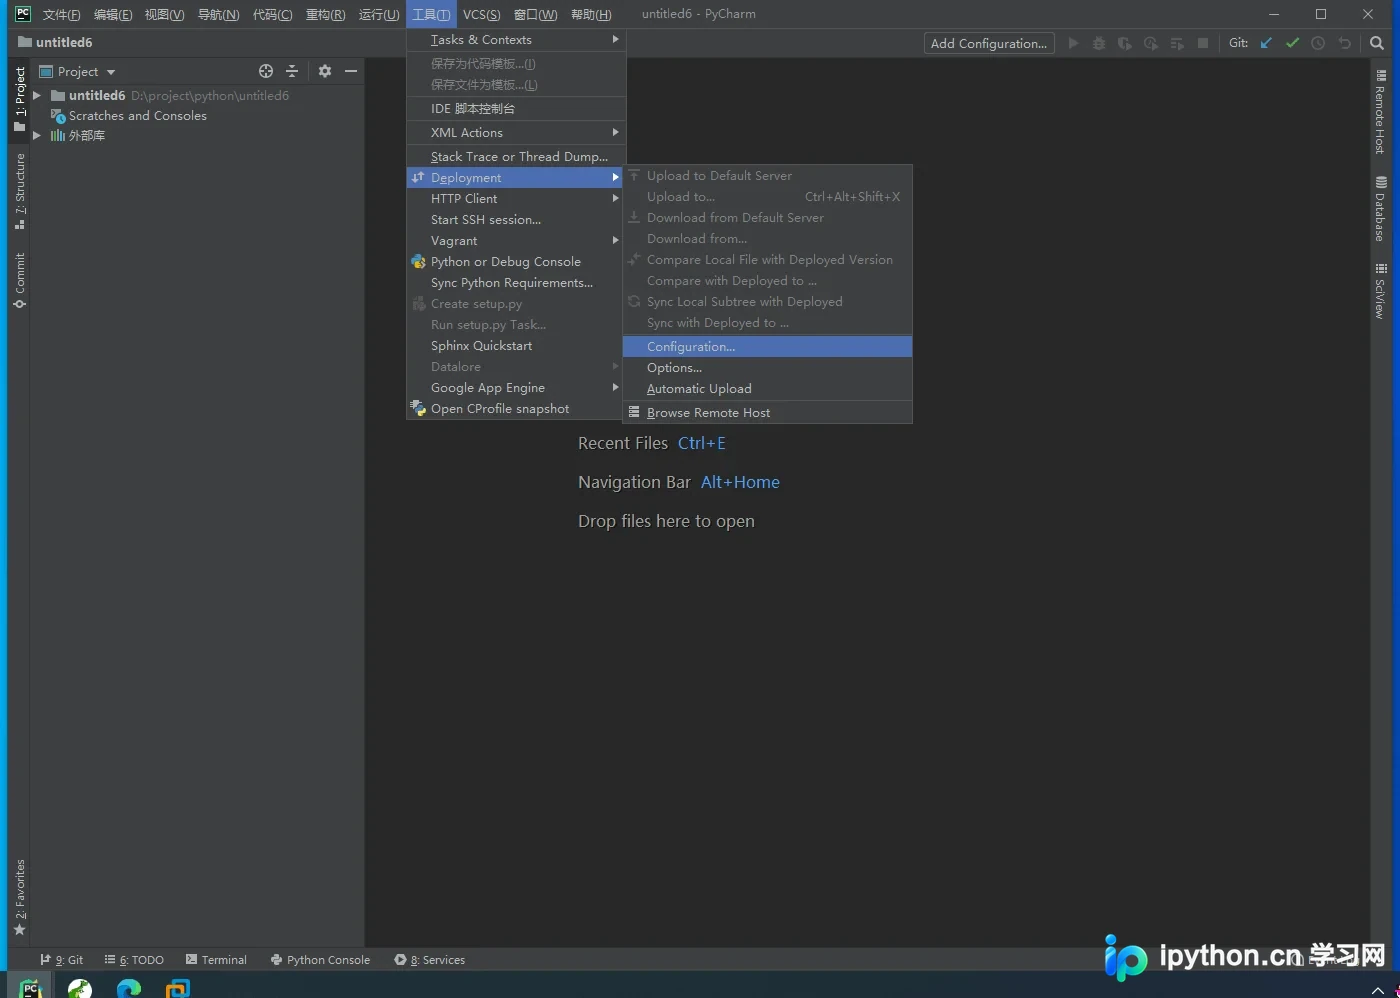Click the Stop square icon in toolbar
The height and width of the screenshot is (998, 1400).
(1203, 43)
